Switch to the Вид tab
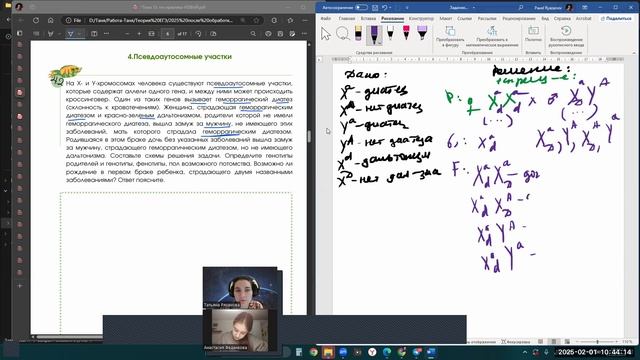 (545, 19)
